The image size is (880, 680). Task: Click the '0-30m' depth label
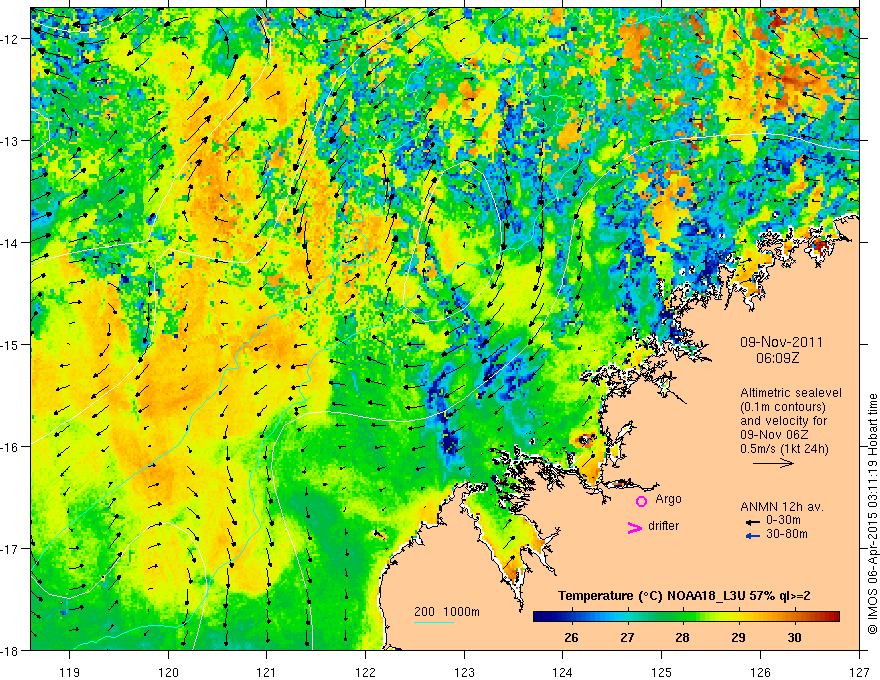tap(783, 520)
